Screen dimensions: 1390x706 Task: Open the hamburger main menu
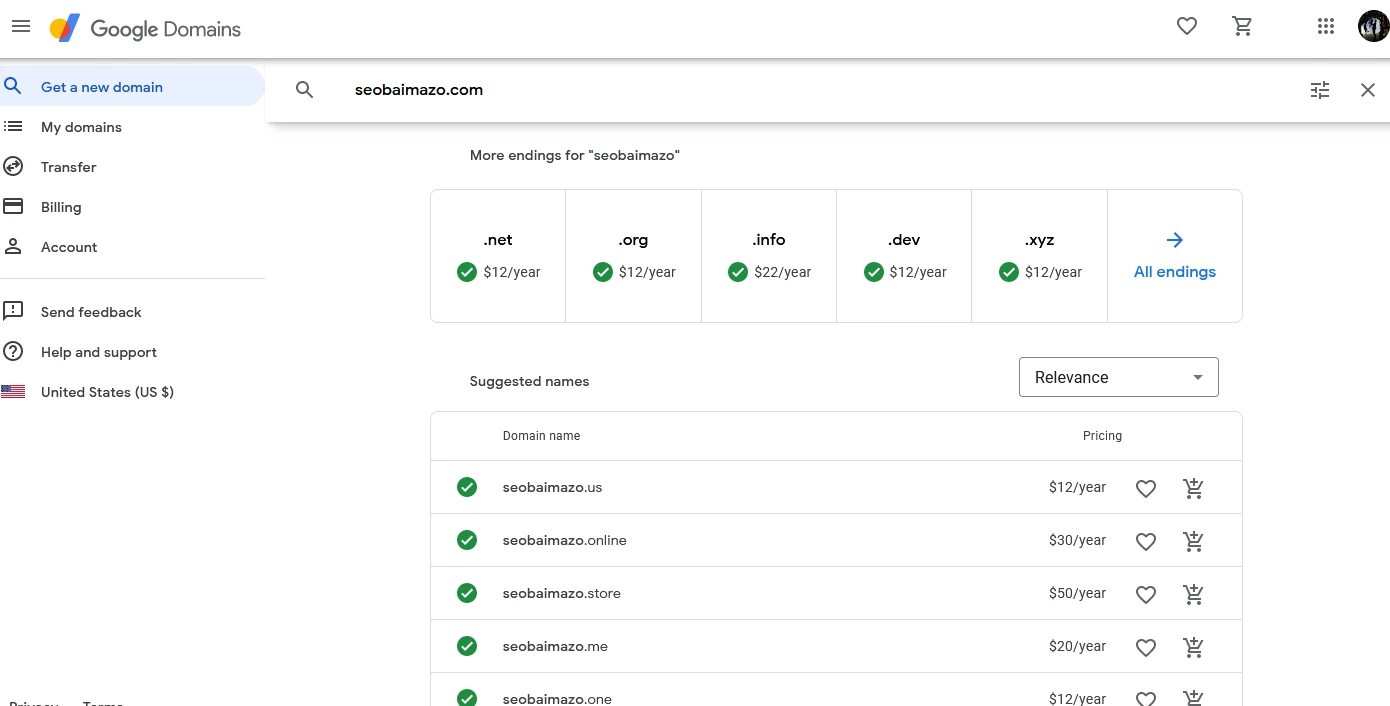[21, 27]
